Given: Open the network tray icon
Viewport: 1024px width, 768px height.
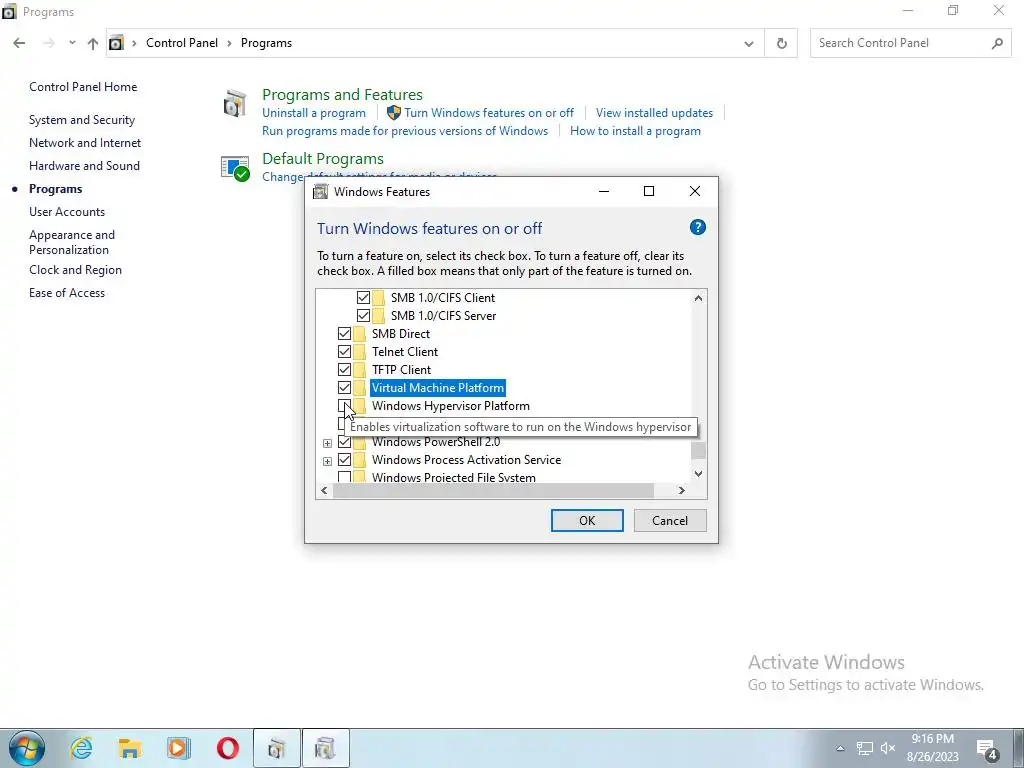Looking at the screenshot, I should (865, 748).
